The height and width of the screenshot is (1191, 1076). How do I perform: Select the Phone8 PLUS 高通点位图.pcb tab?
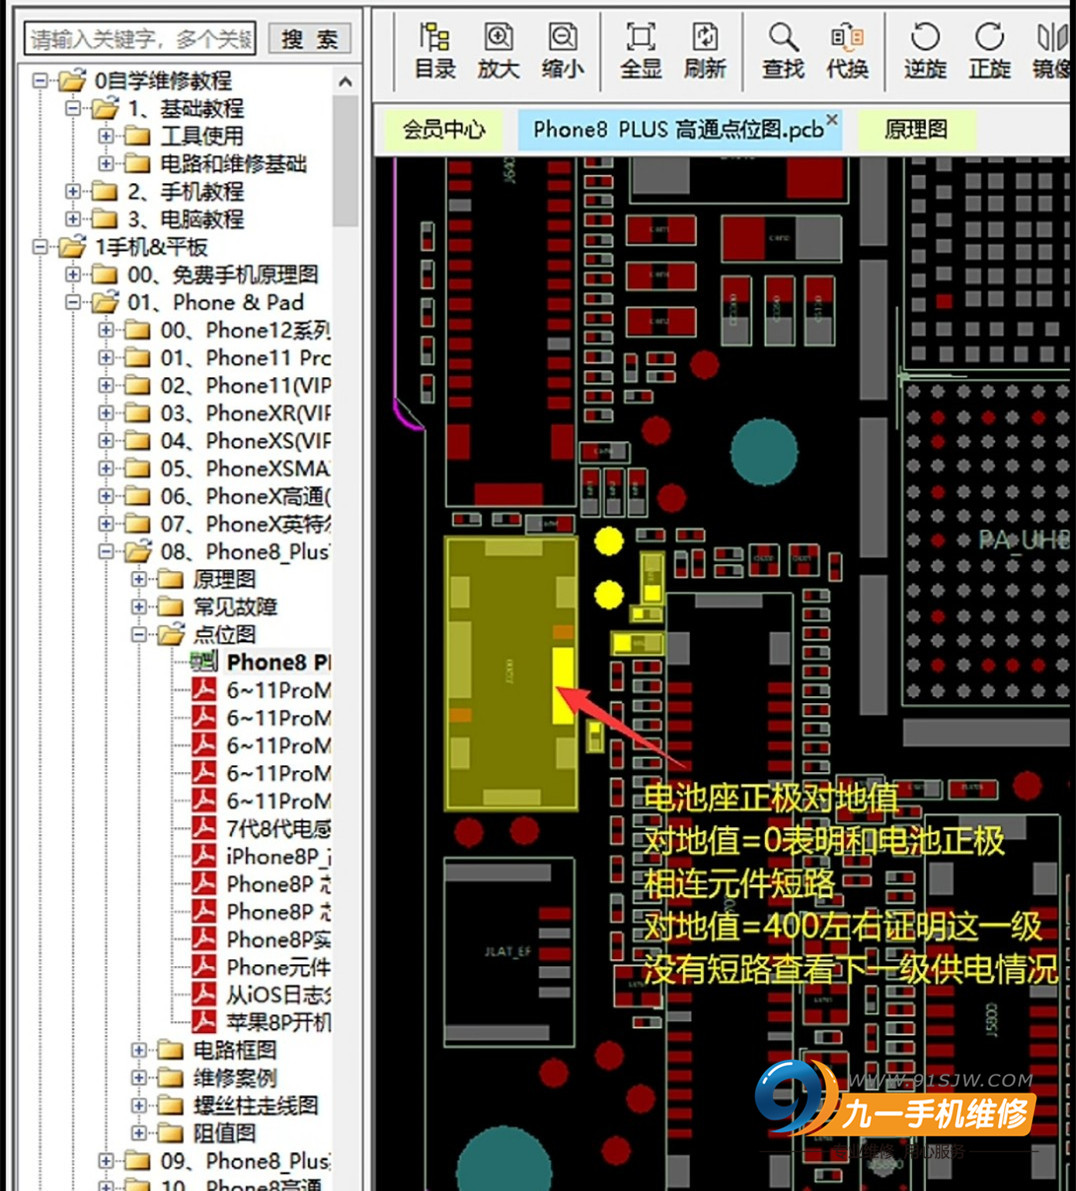(x=678, y=130)
